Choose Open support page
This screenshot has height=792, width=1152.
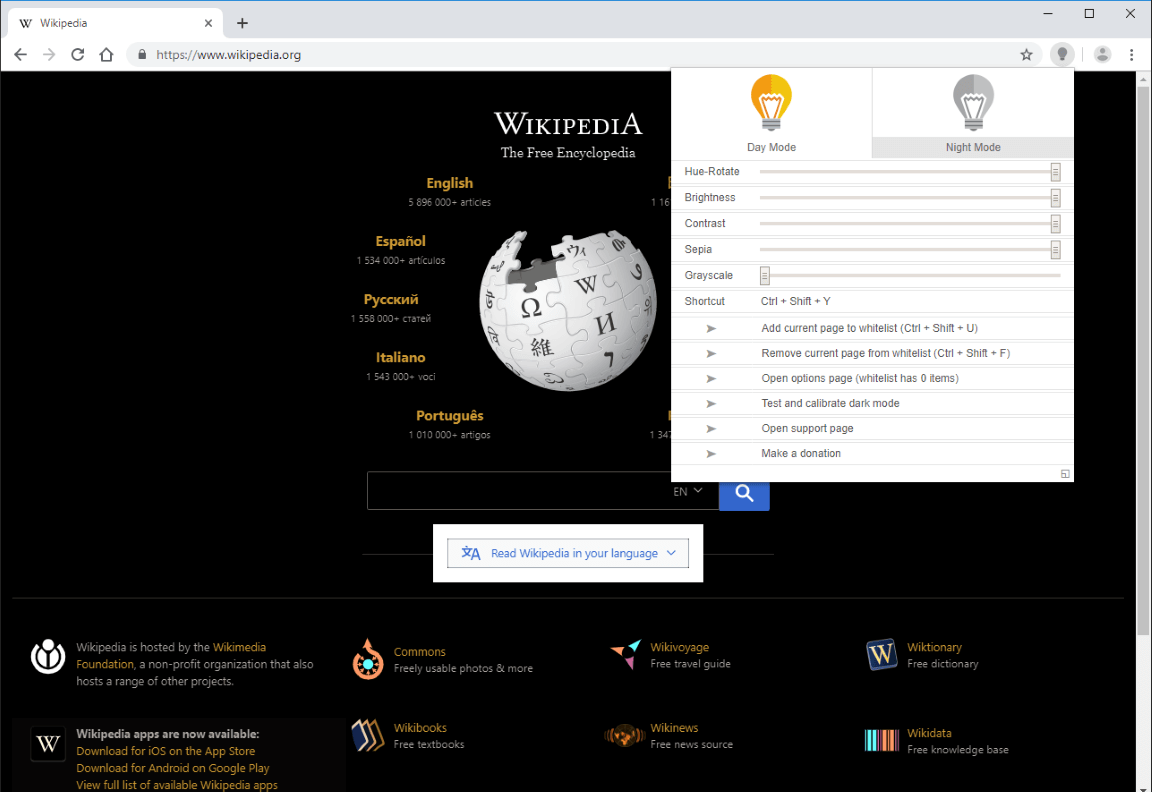pyautogui.click(x=807, y=428)
